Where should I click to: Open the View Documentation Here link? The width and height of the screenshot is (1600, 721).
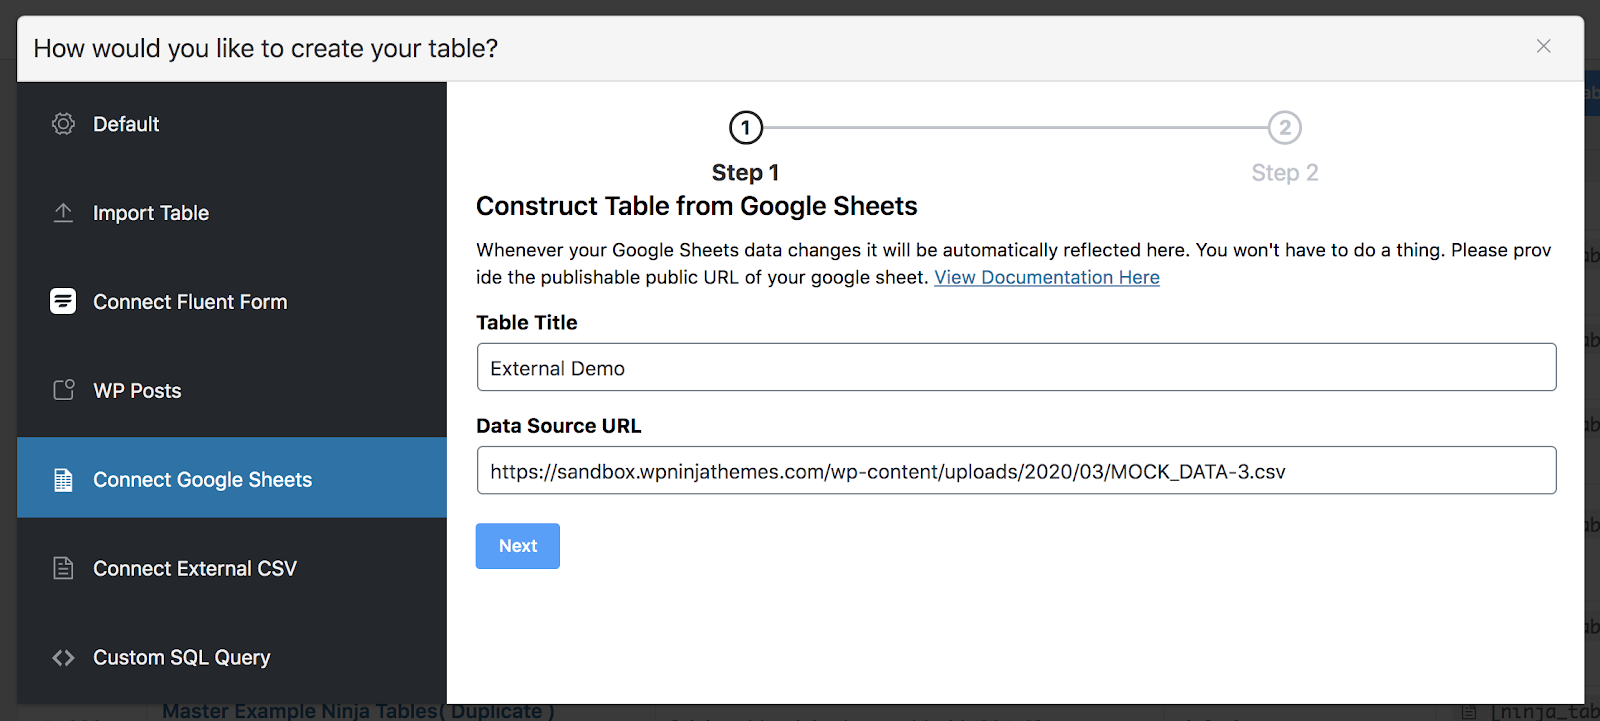click(x=1047, y=277)
